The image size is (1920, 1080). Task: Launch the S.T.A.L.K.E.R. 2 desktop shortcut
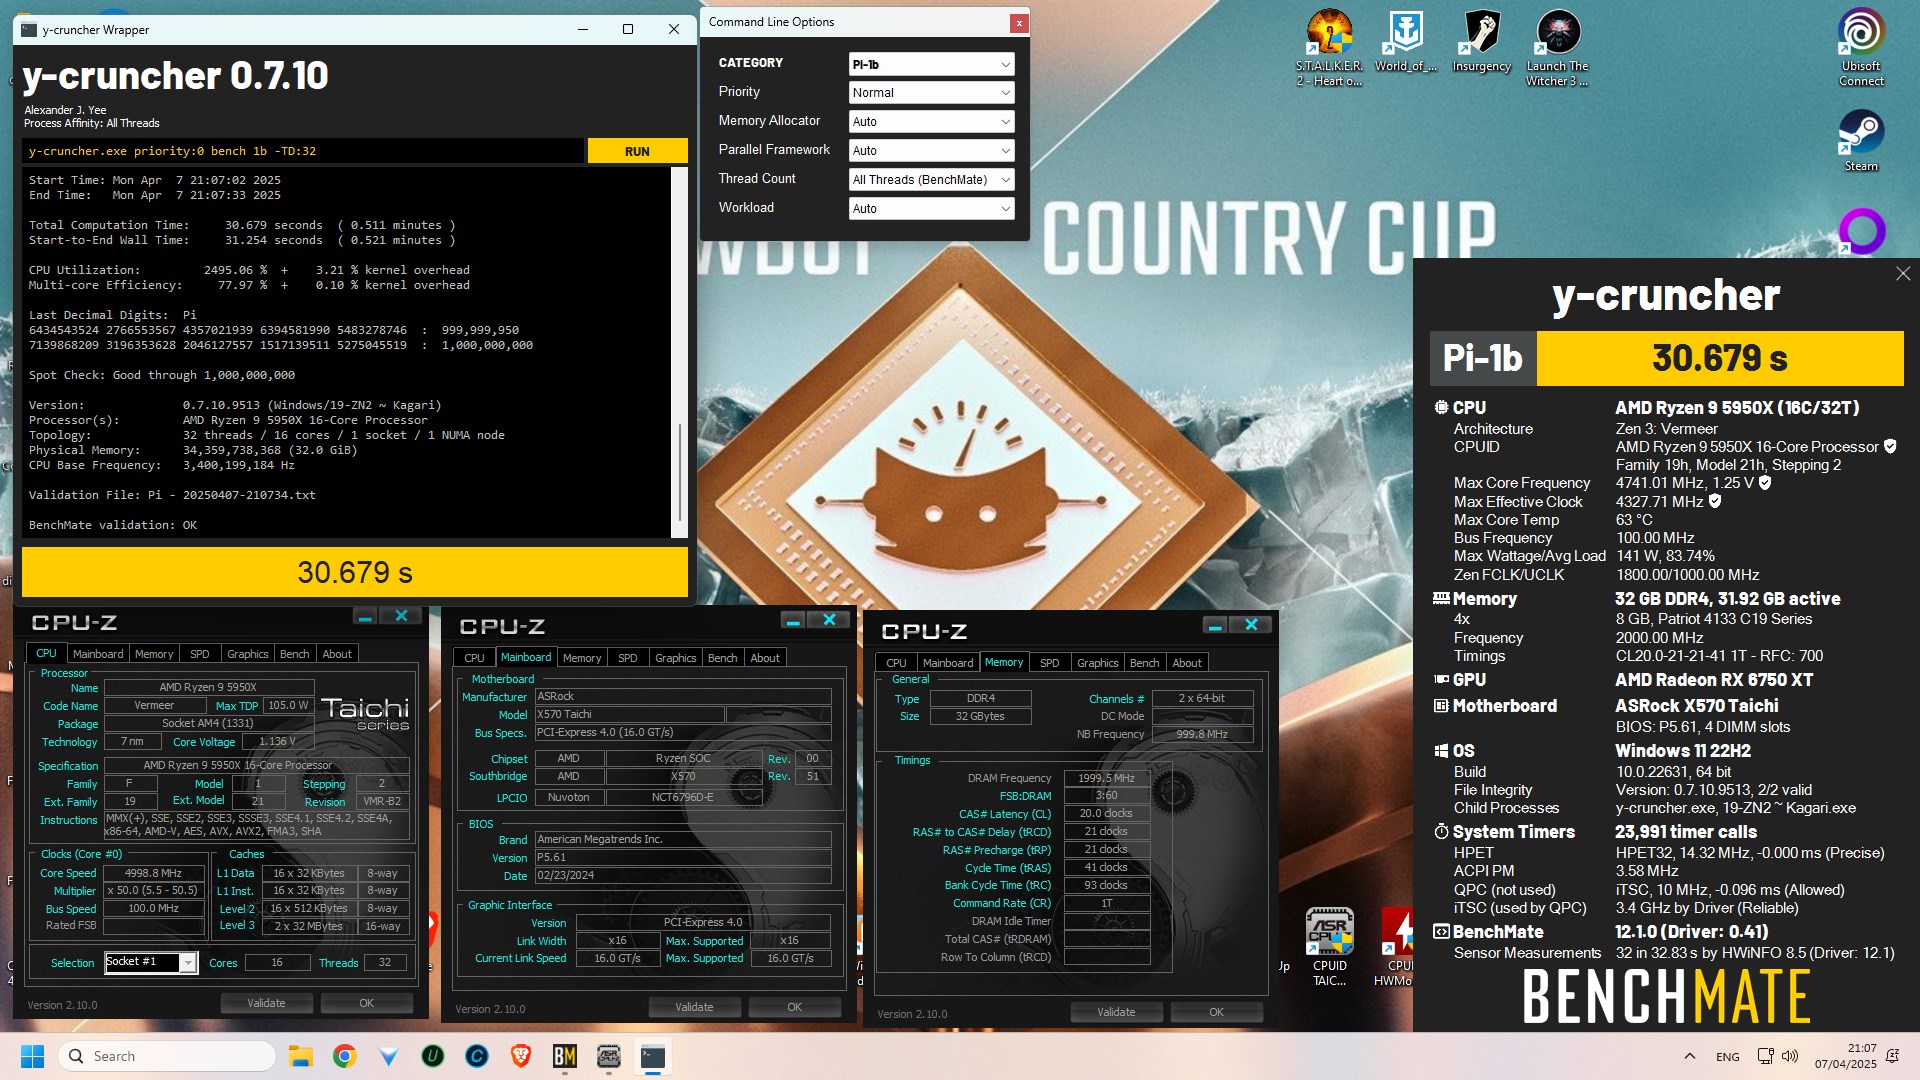point(1329,46)
